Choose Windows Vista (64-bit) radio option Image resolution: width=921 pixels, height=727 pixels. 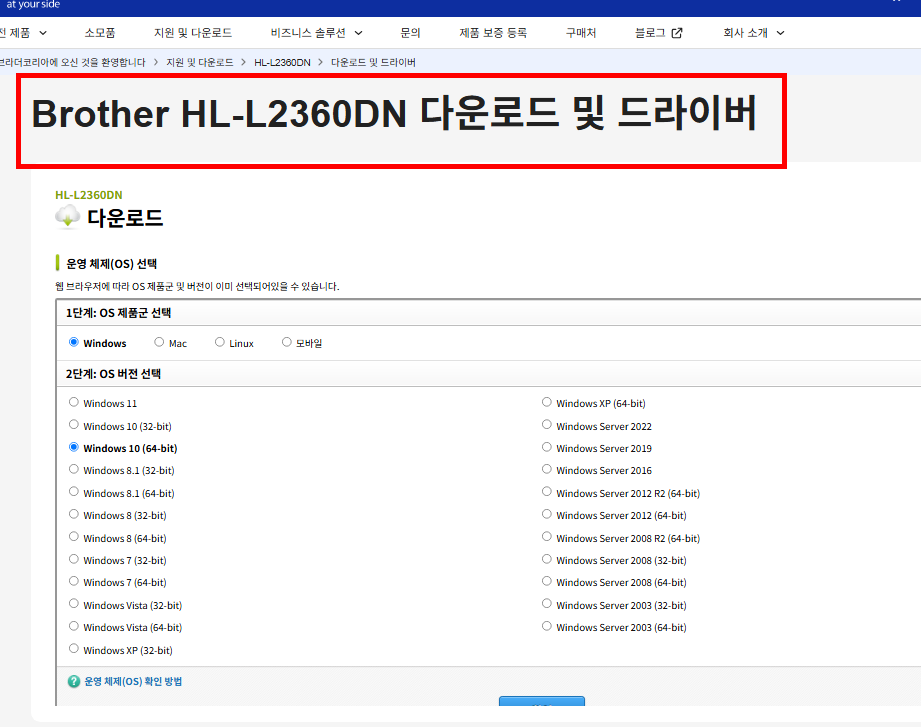(73, 626)
